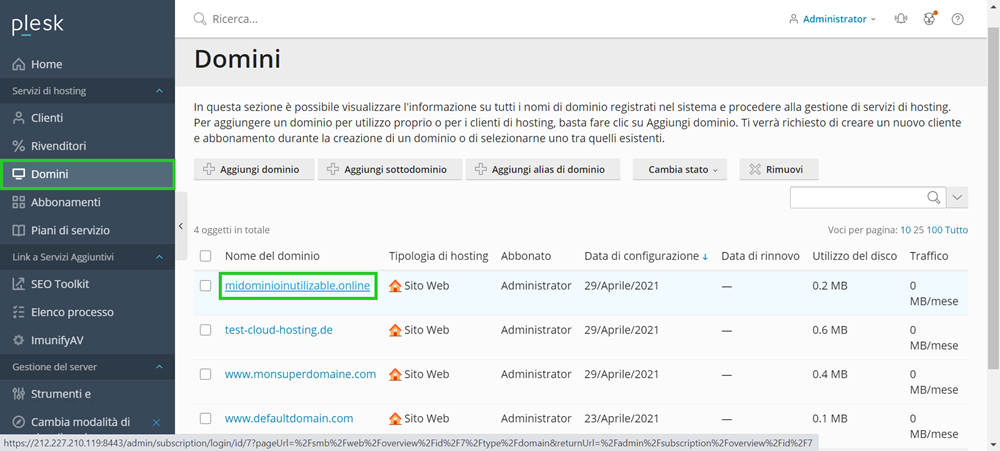
Task: Show 10 entries per page
Action: (905, 230)
